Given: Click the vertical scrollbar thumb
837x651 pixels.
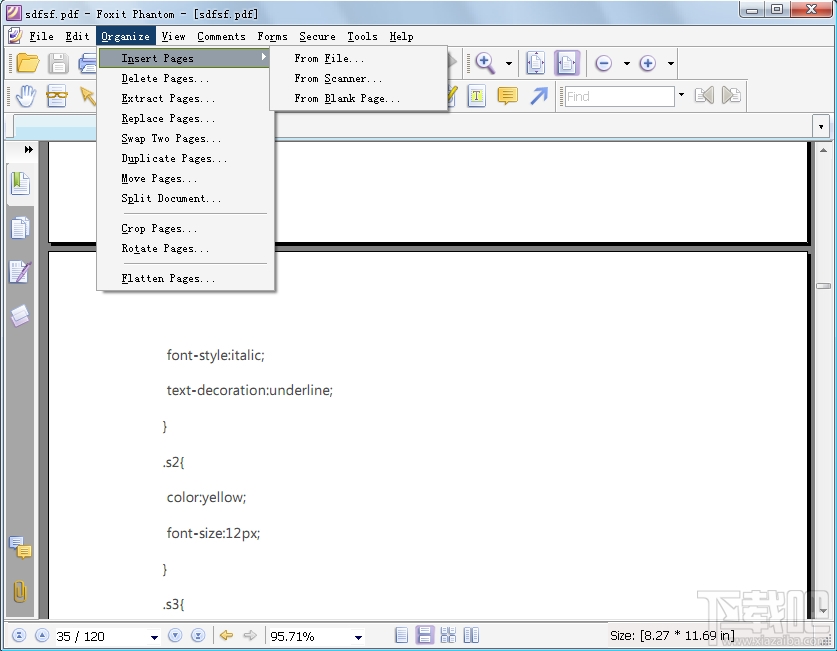Looking at the screenshot, I should 823,286.
